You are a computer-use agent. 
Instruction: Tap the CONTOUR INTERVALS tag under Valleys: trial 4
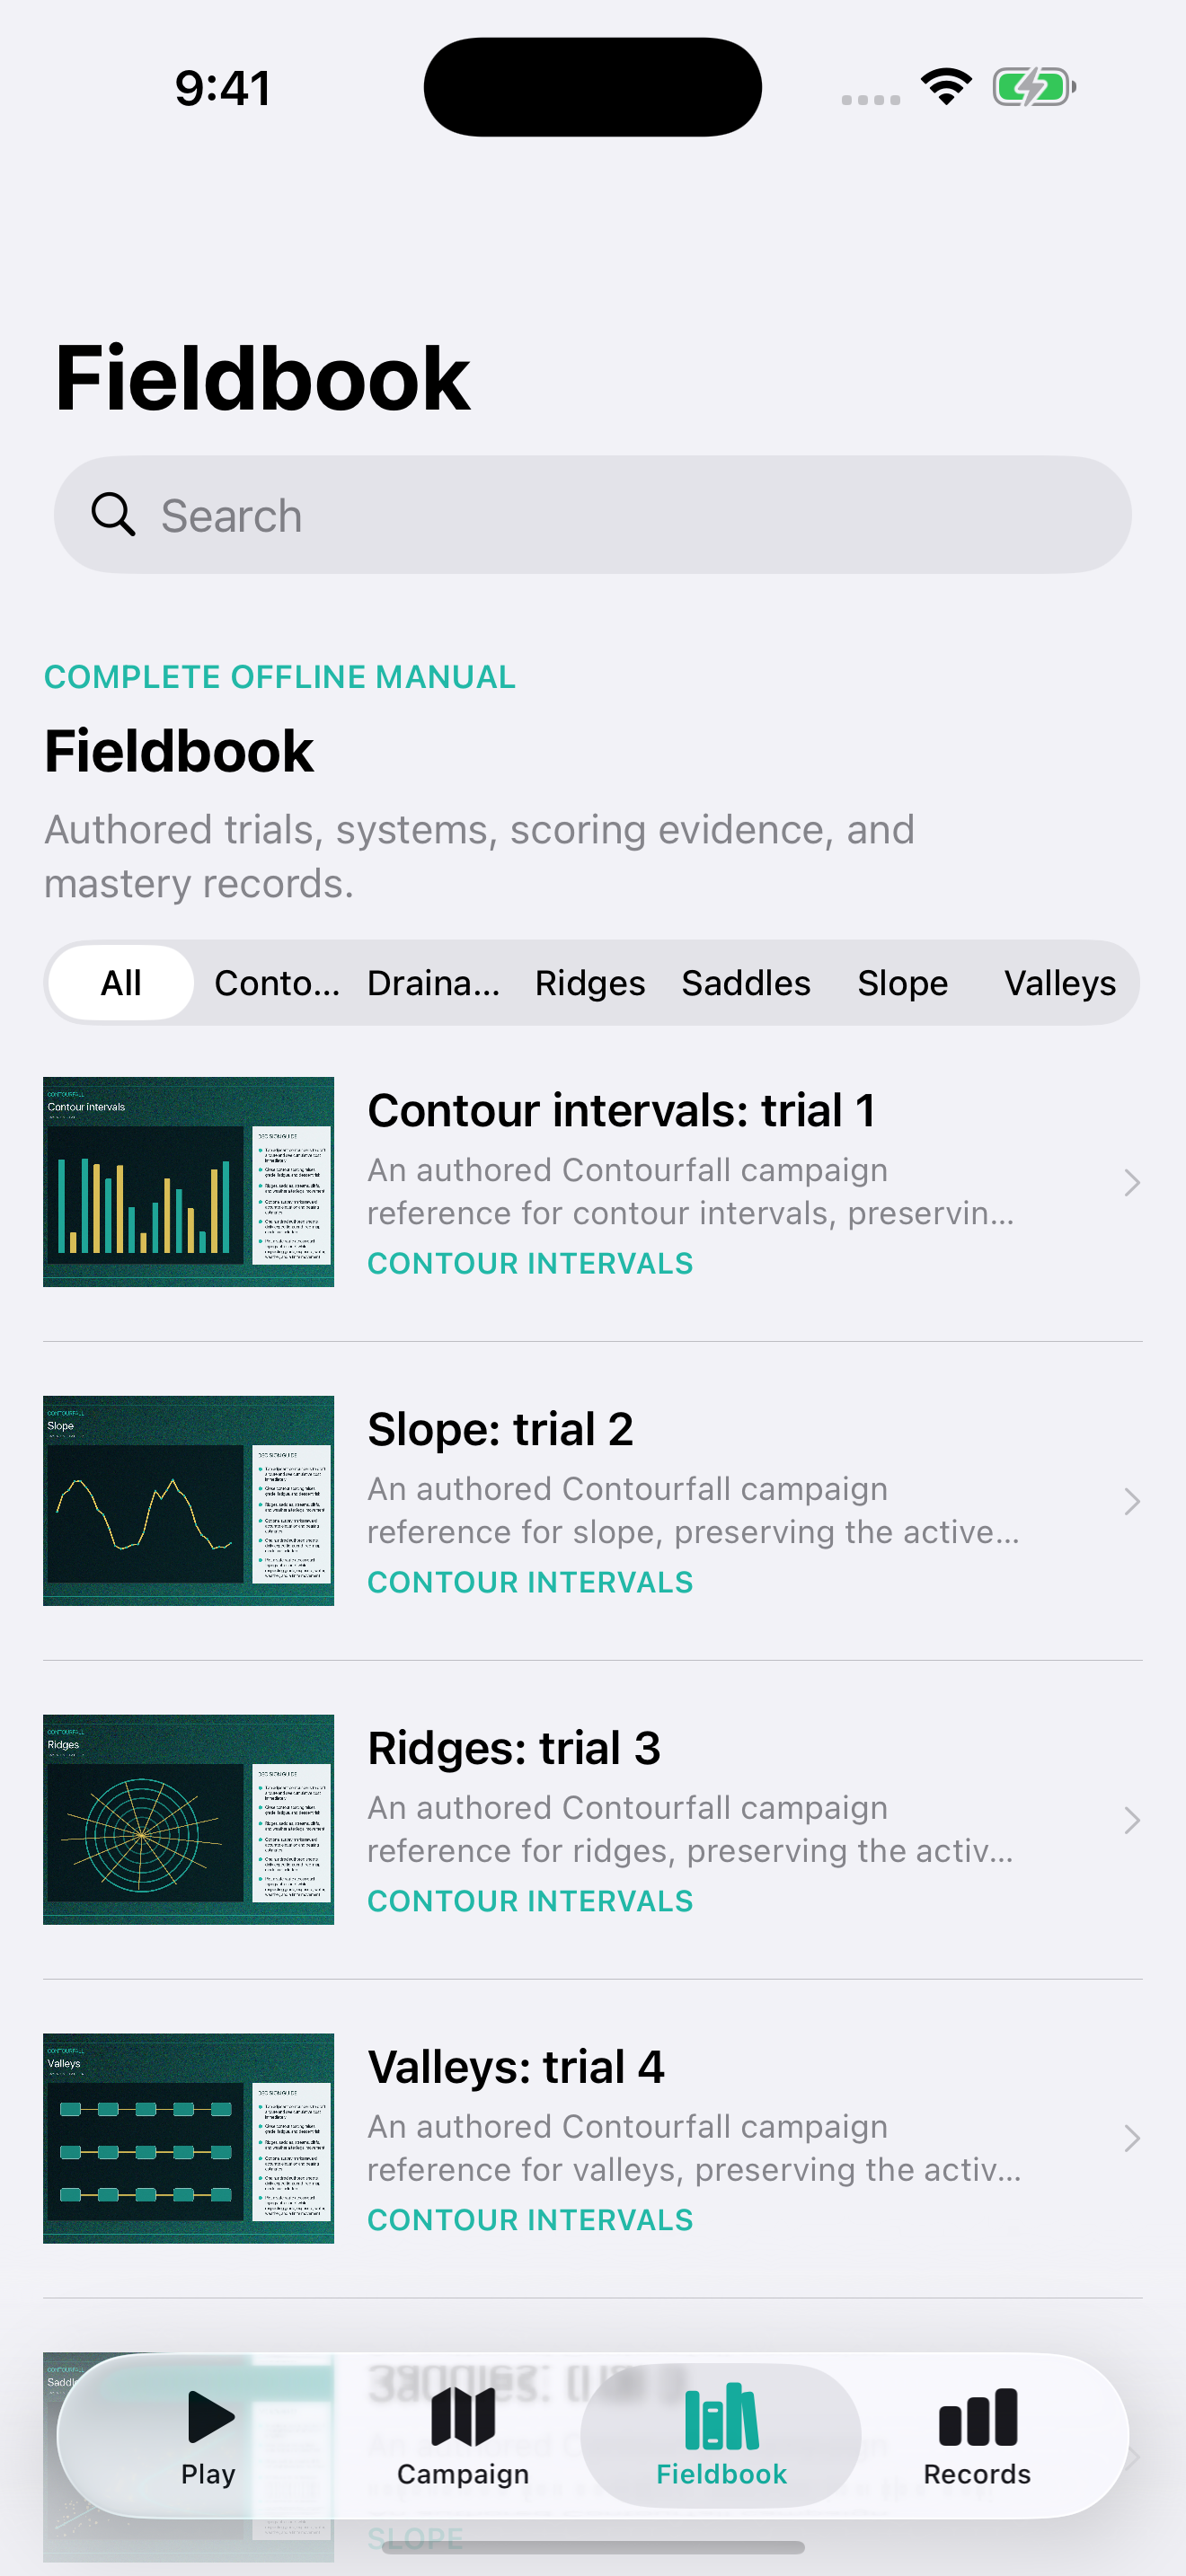[530, 2220]
